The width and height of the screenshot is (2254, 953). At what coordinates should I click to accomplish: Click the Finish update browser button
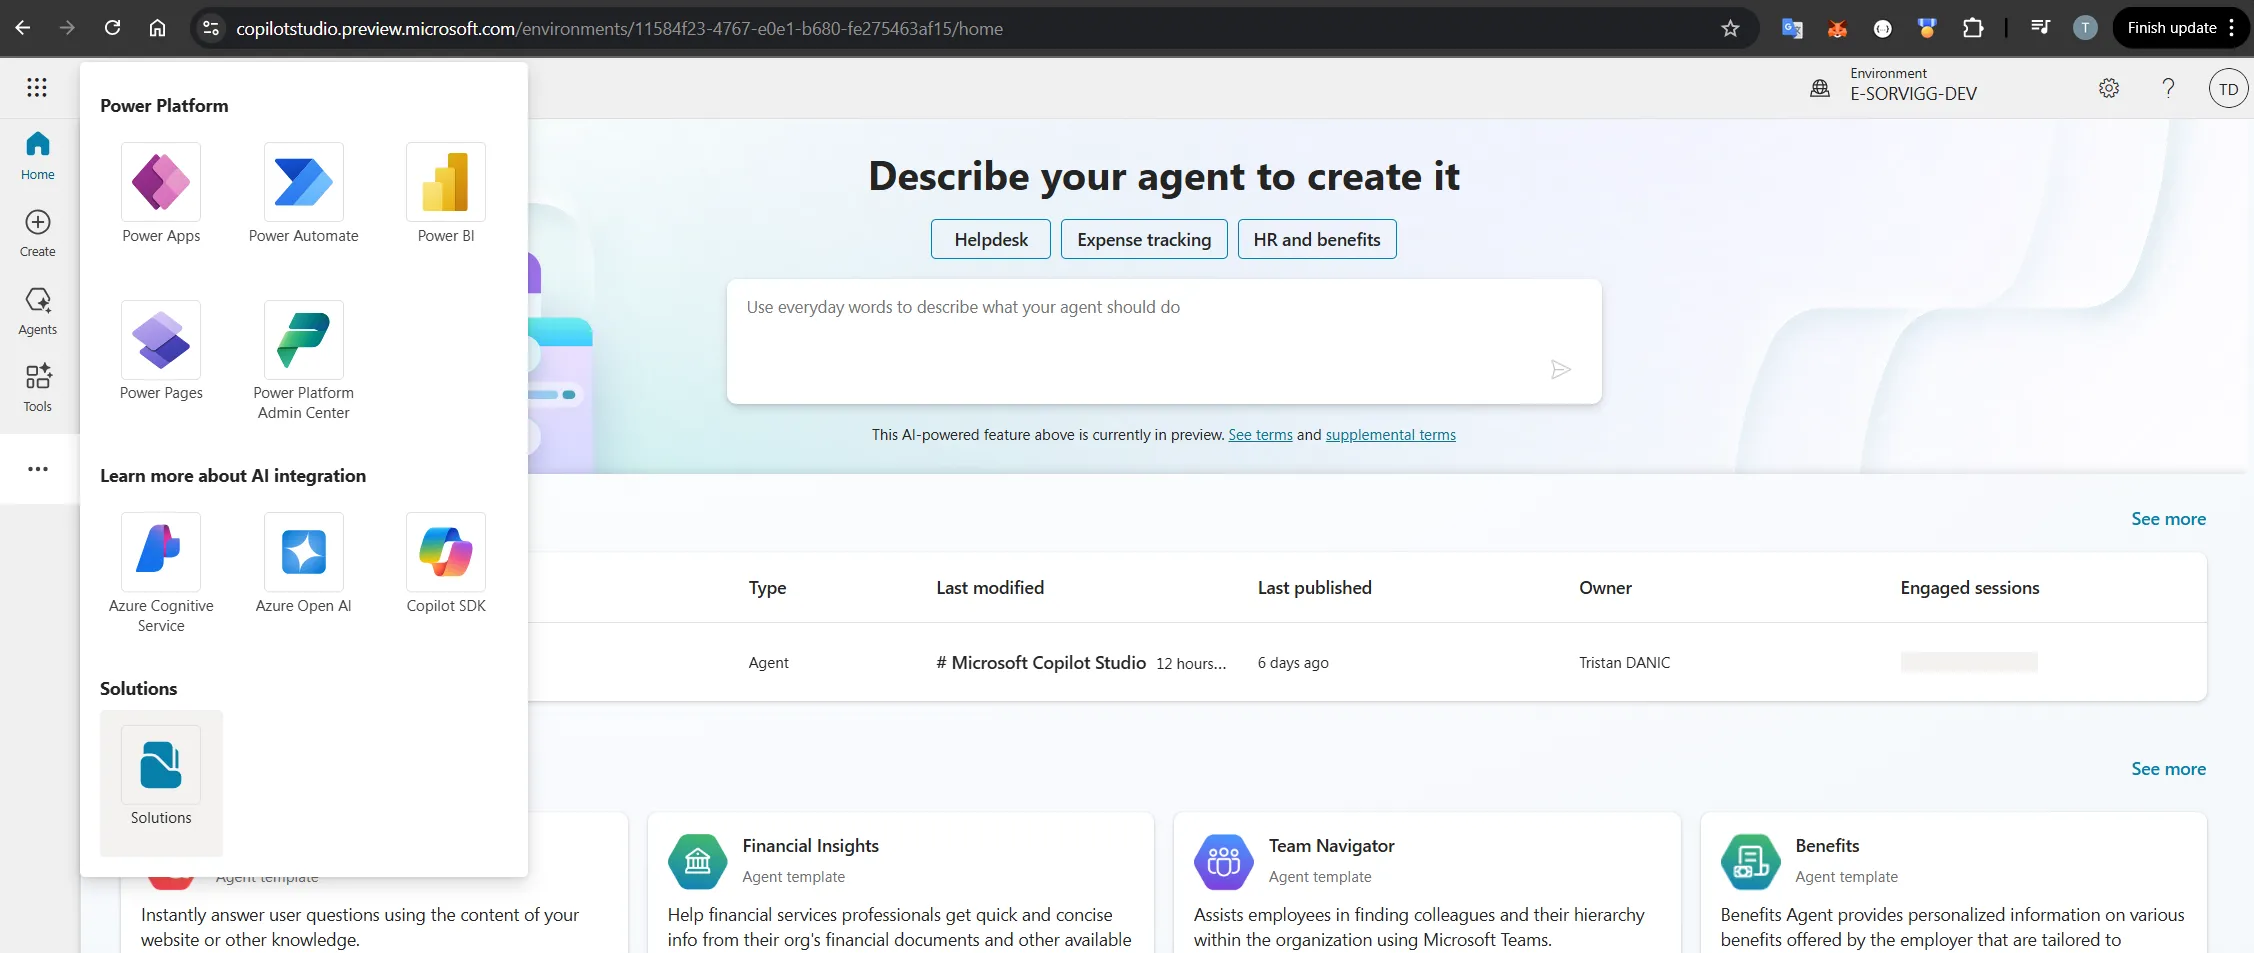2181,28
